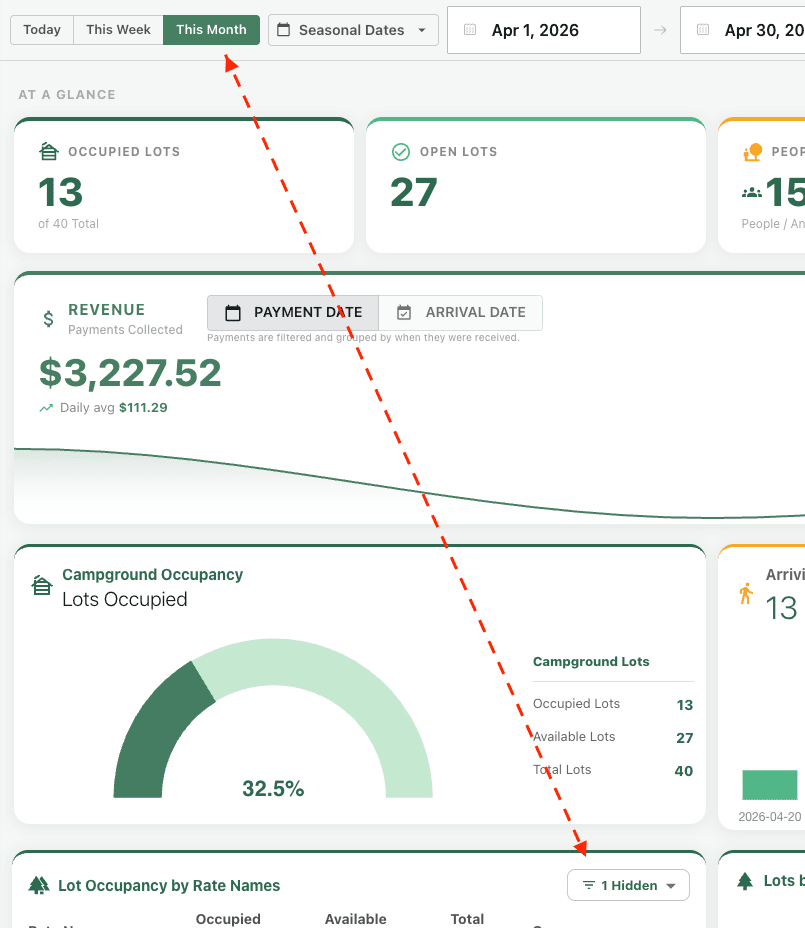Click the Seasonal Dates calendar icon
This screenshot has width=805, height=928.
(x=284, y=30)
